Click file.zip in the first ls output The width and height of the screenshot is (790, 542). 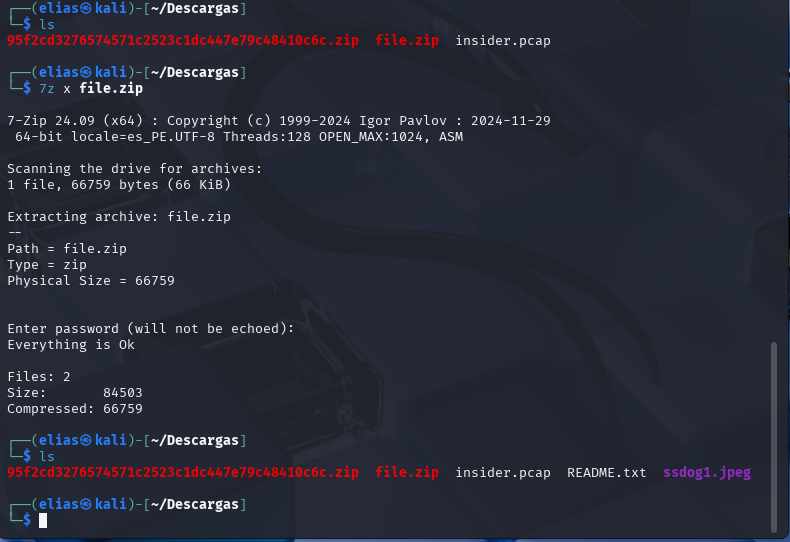tap(407, 41)
